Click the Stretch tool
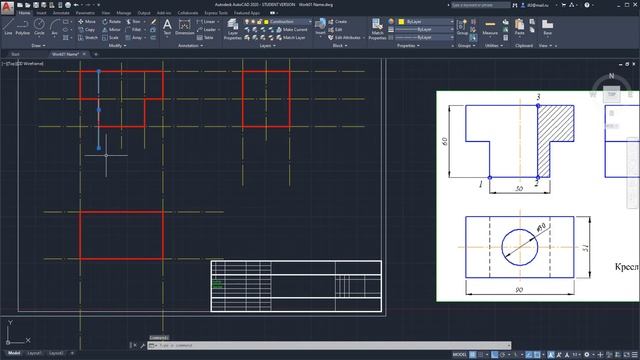 pyautogui.click(x=87, y=38)
